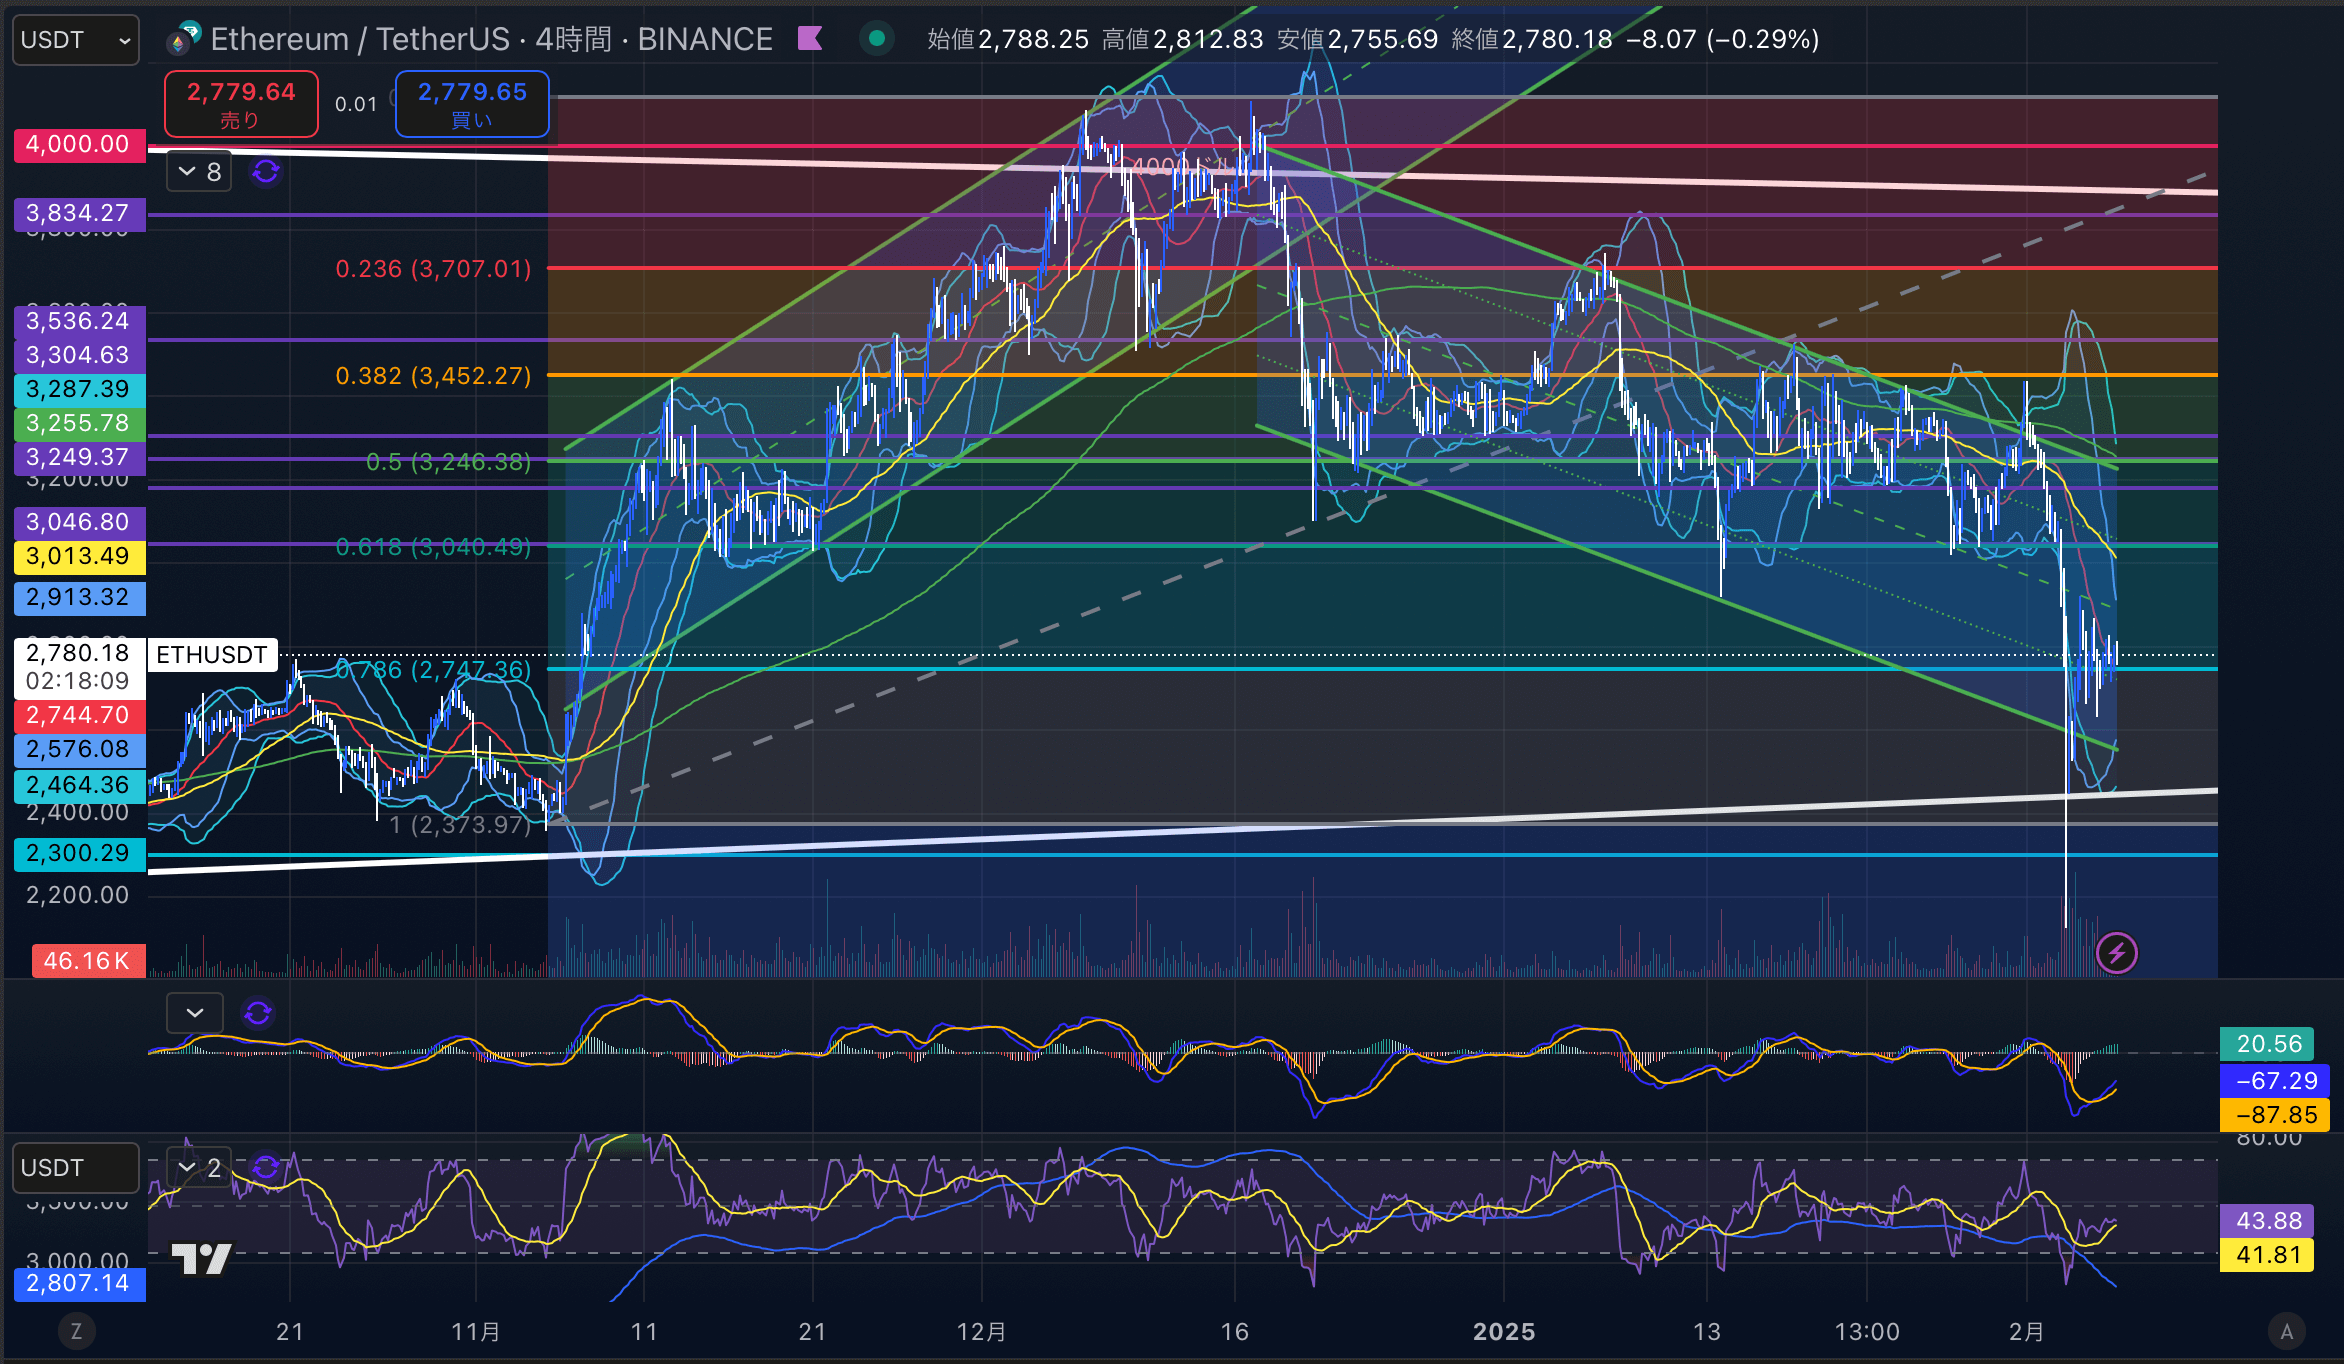
Task: Click the purple flag icon beside BINANCE
Action: coord(810,39)
